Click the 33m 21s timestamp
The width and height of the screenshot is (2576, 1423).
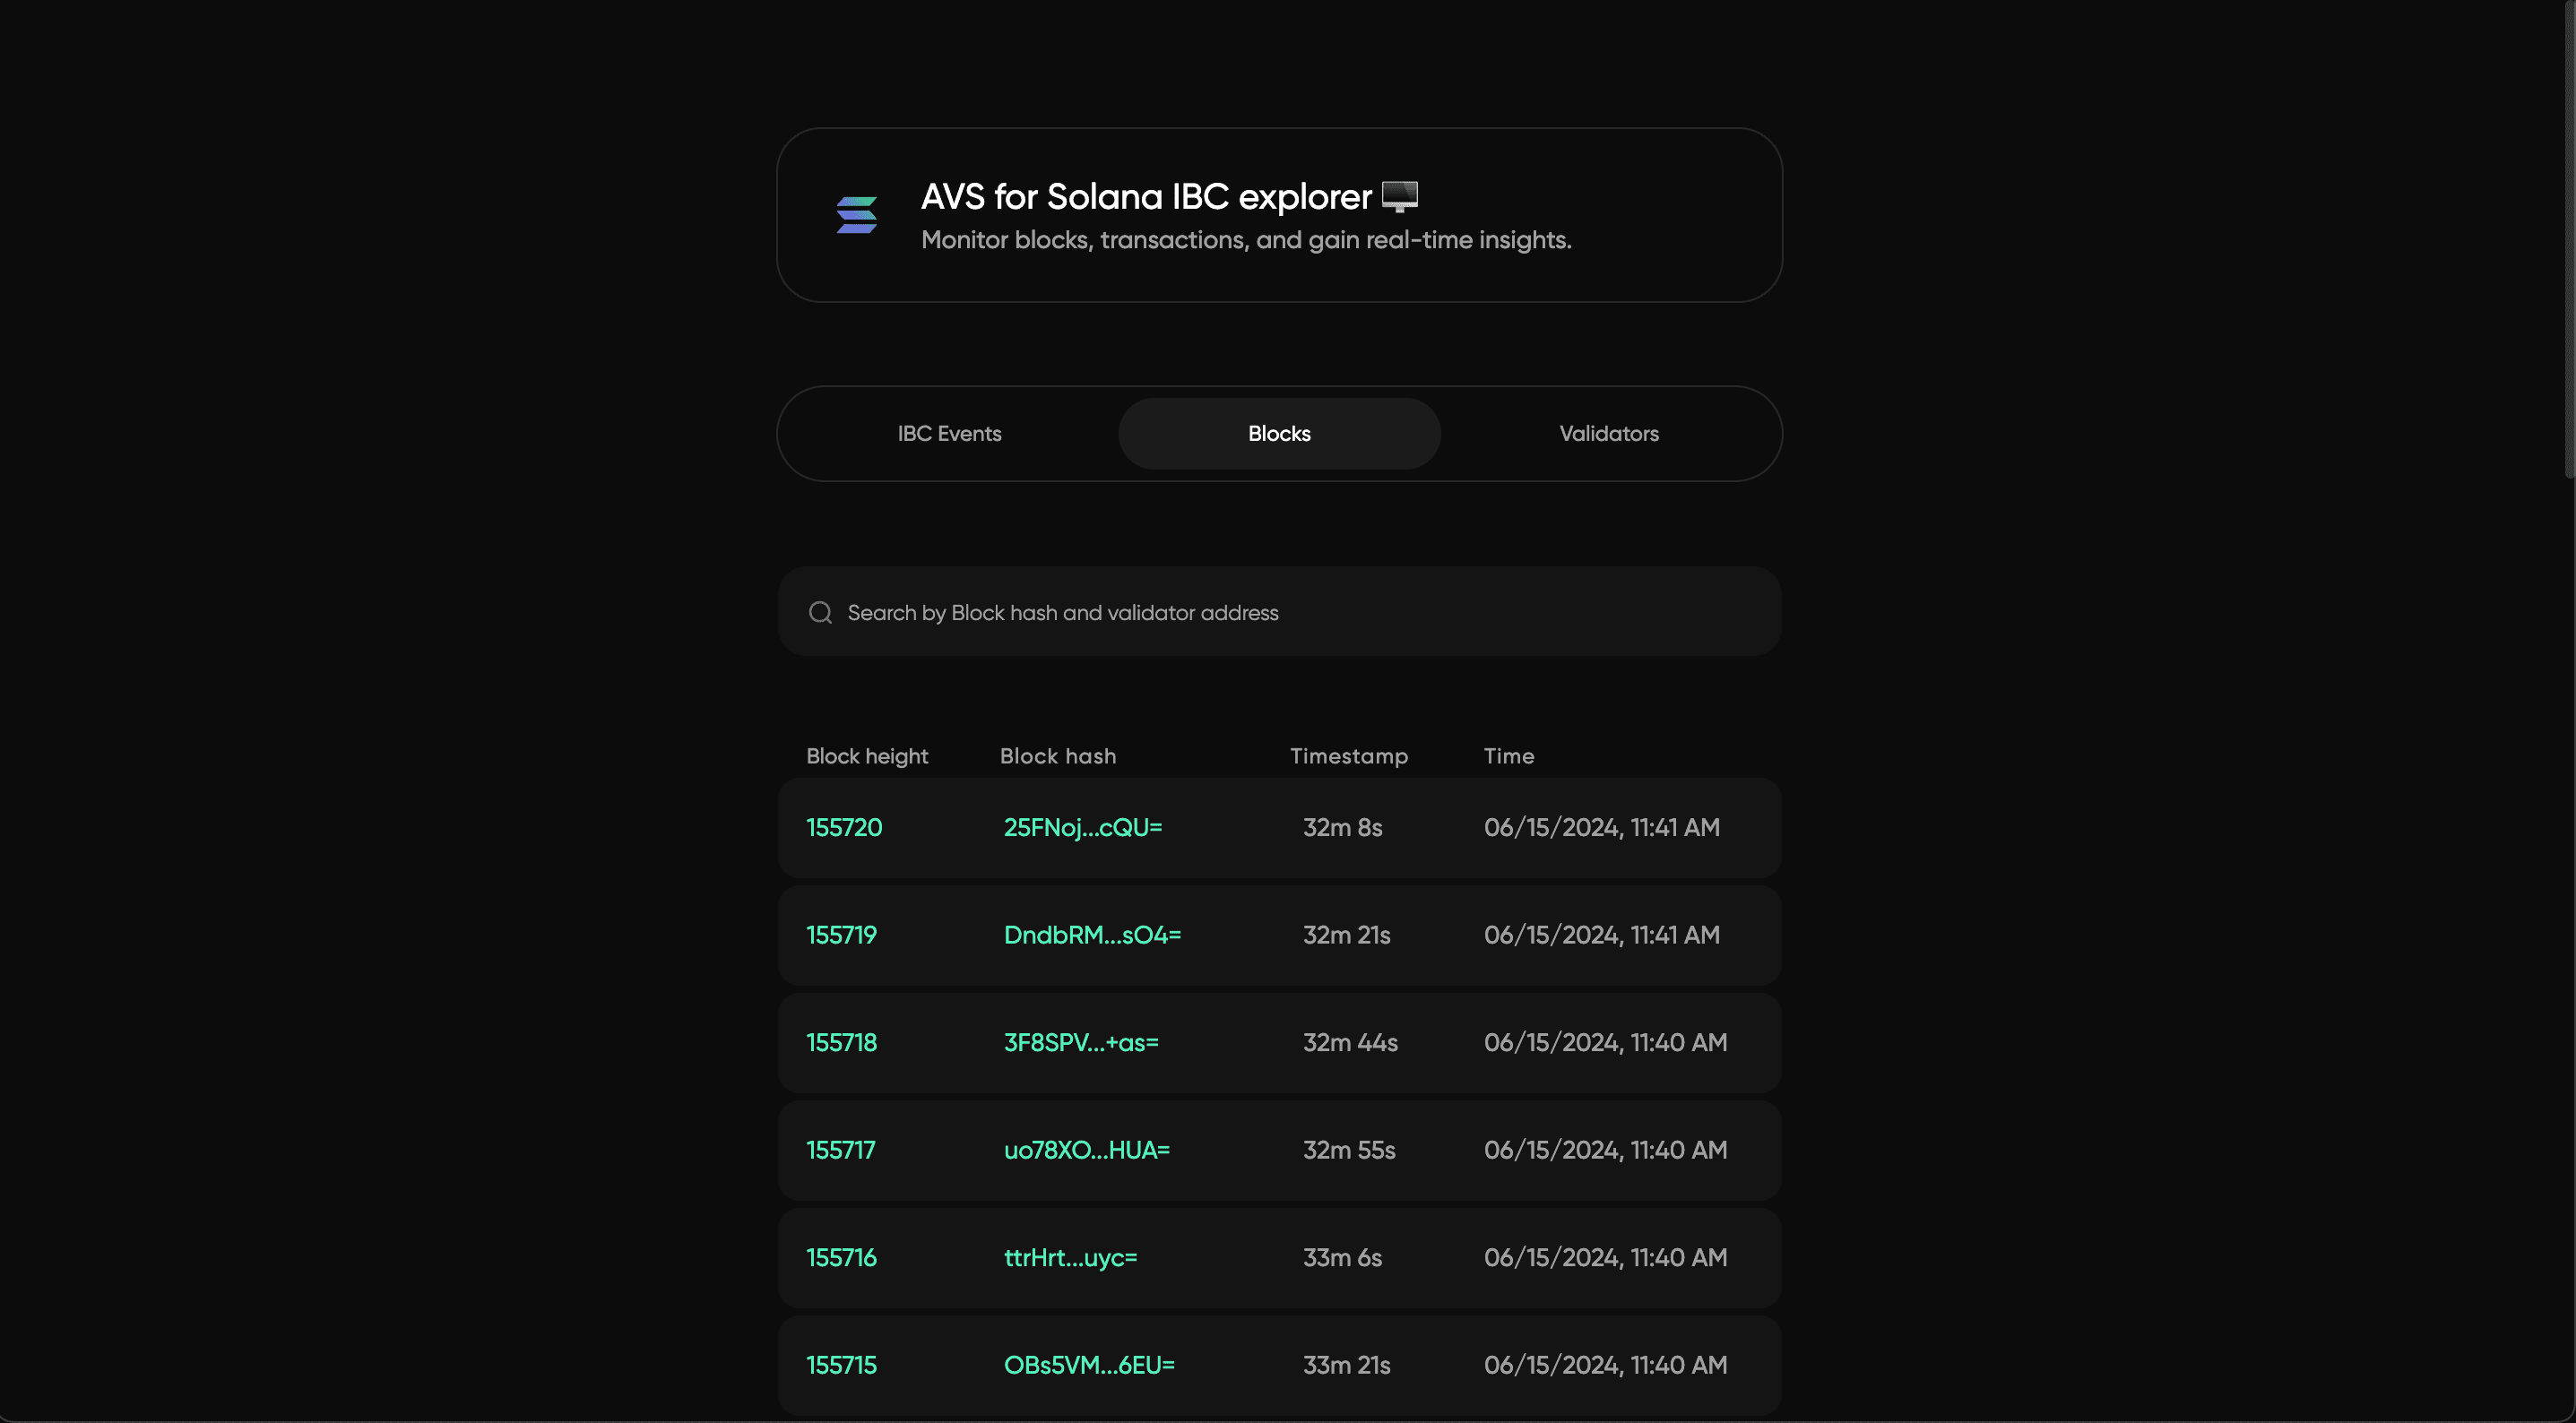coord(1346,1365)
